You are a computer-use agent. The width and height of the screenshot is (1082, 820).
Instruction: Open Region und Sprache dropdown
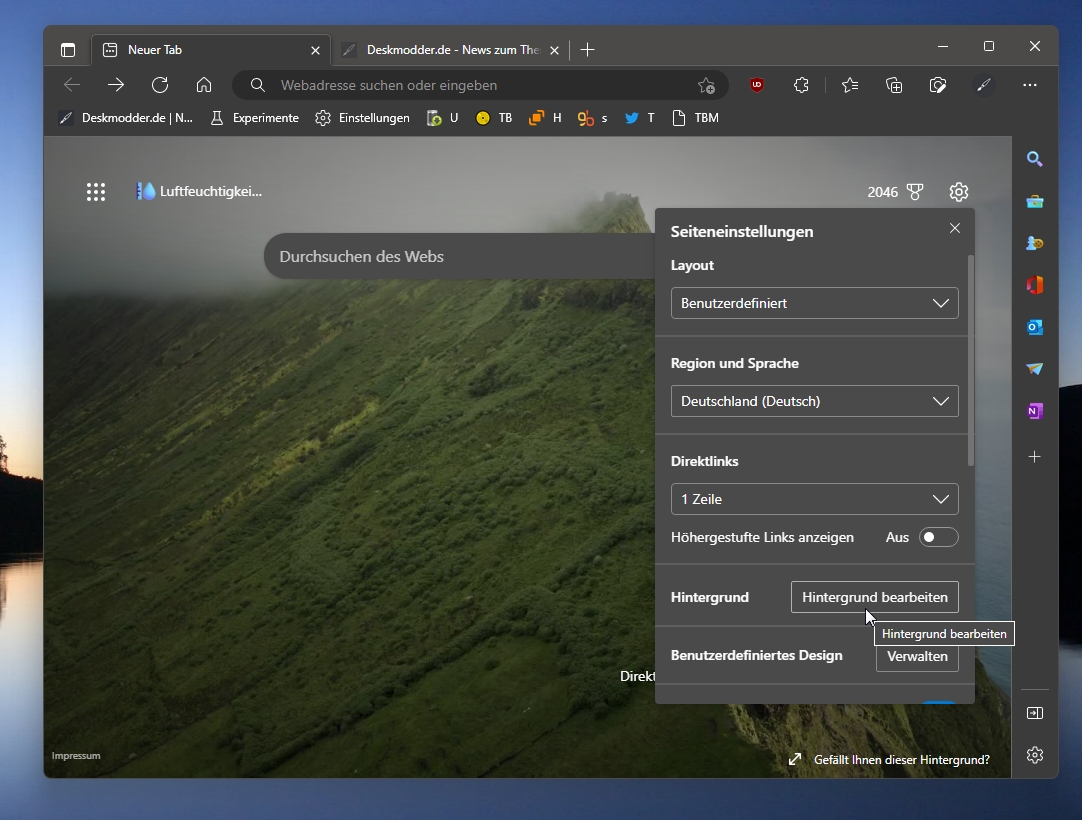[x=814, y=401]
